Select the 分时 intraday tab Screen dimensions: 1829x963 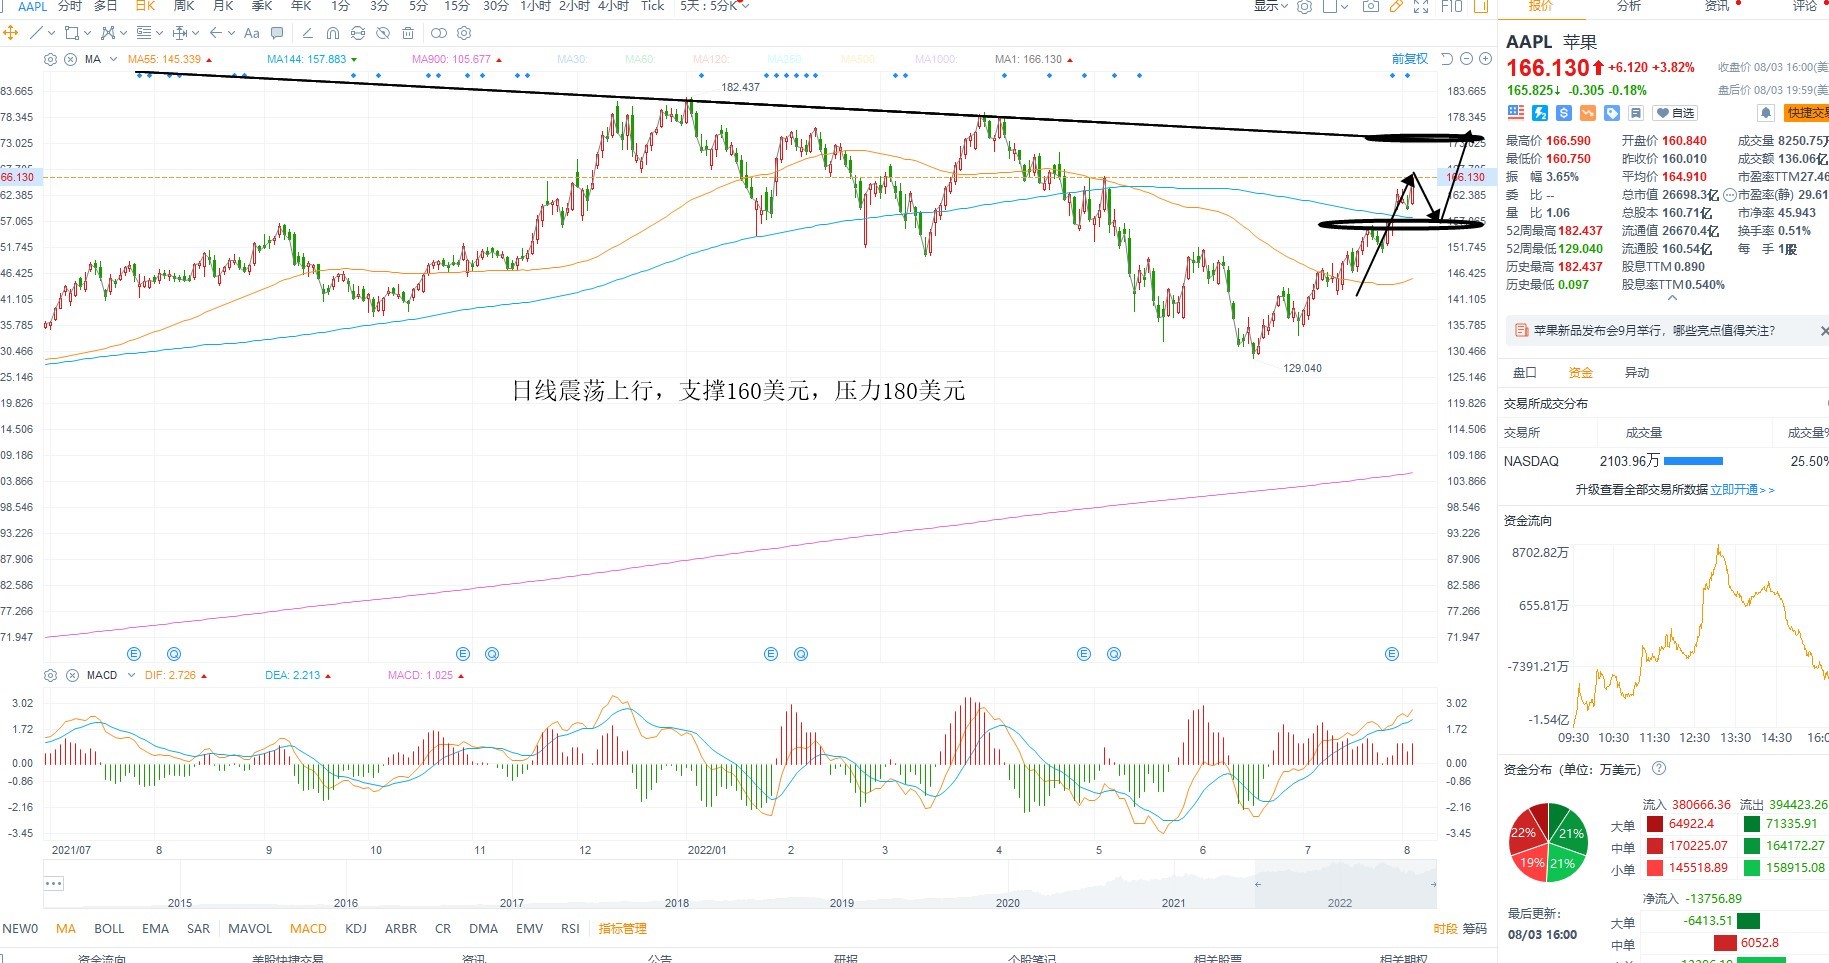tap(69, 6)
